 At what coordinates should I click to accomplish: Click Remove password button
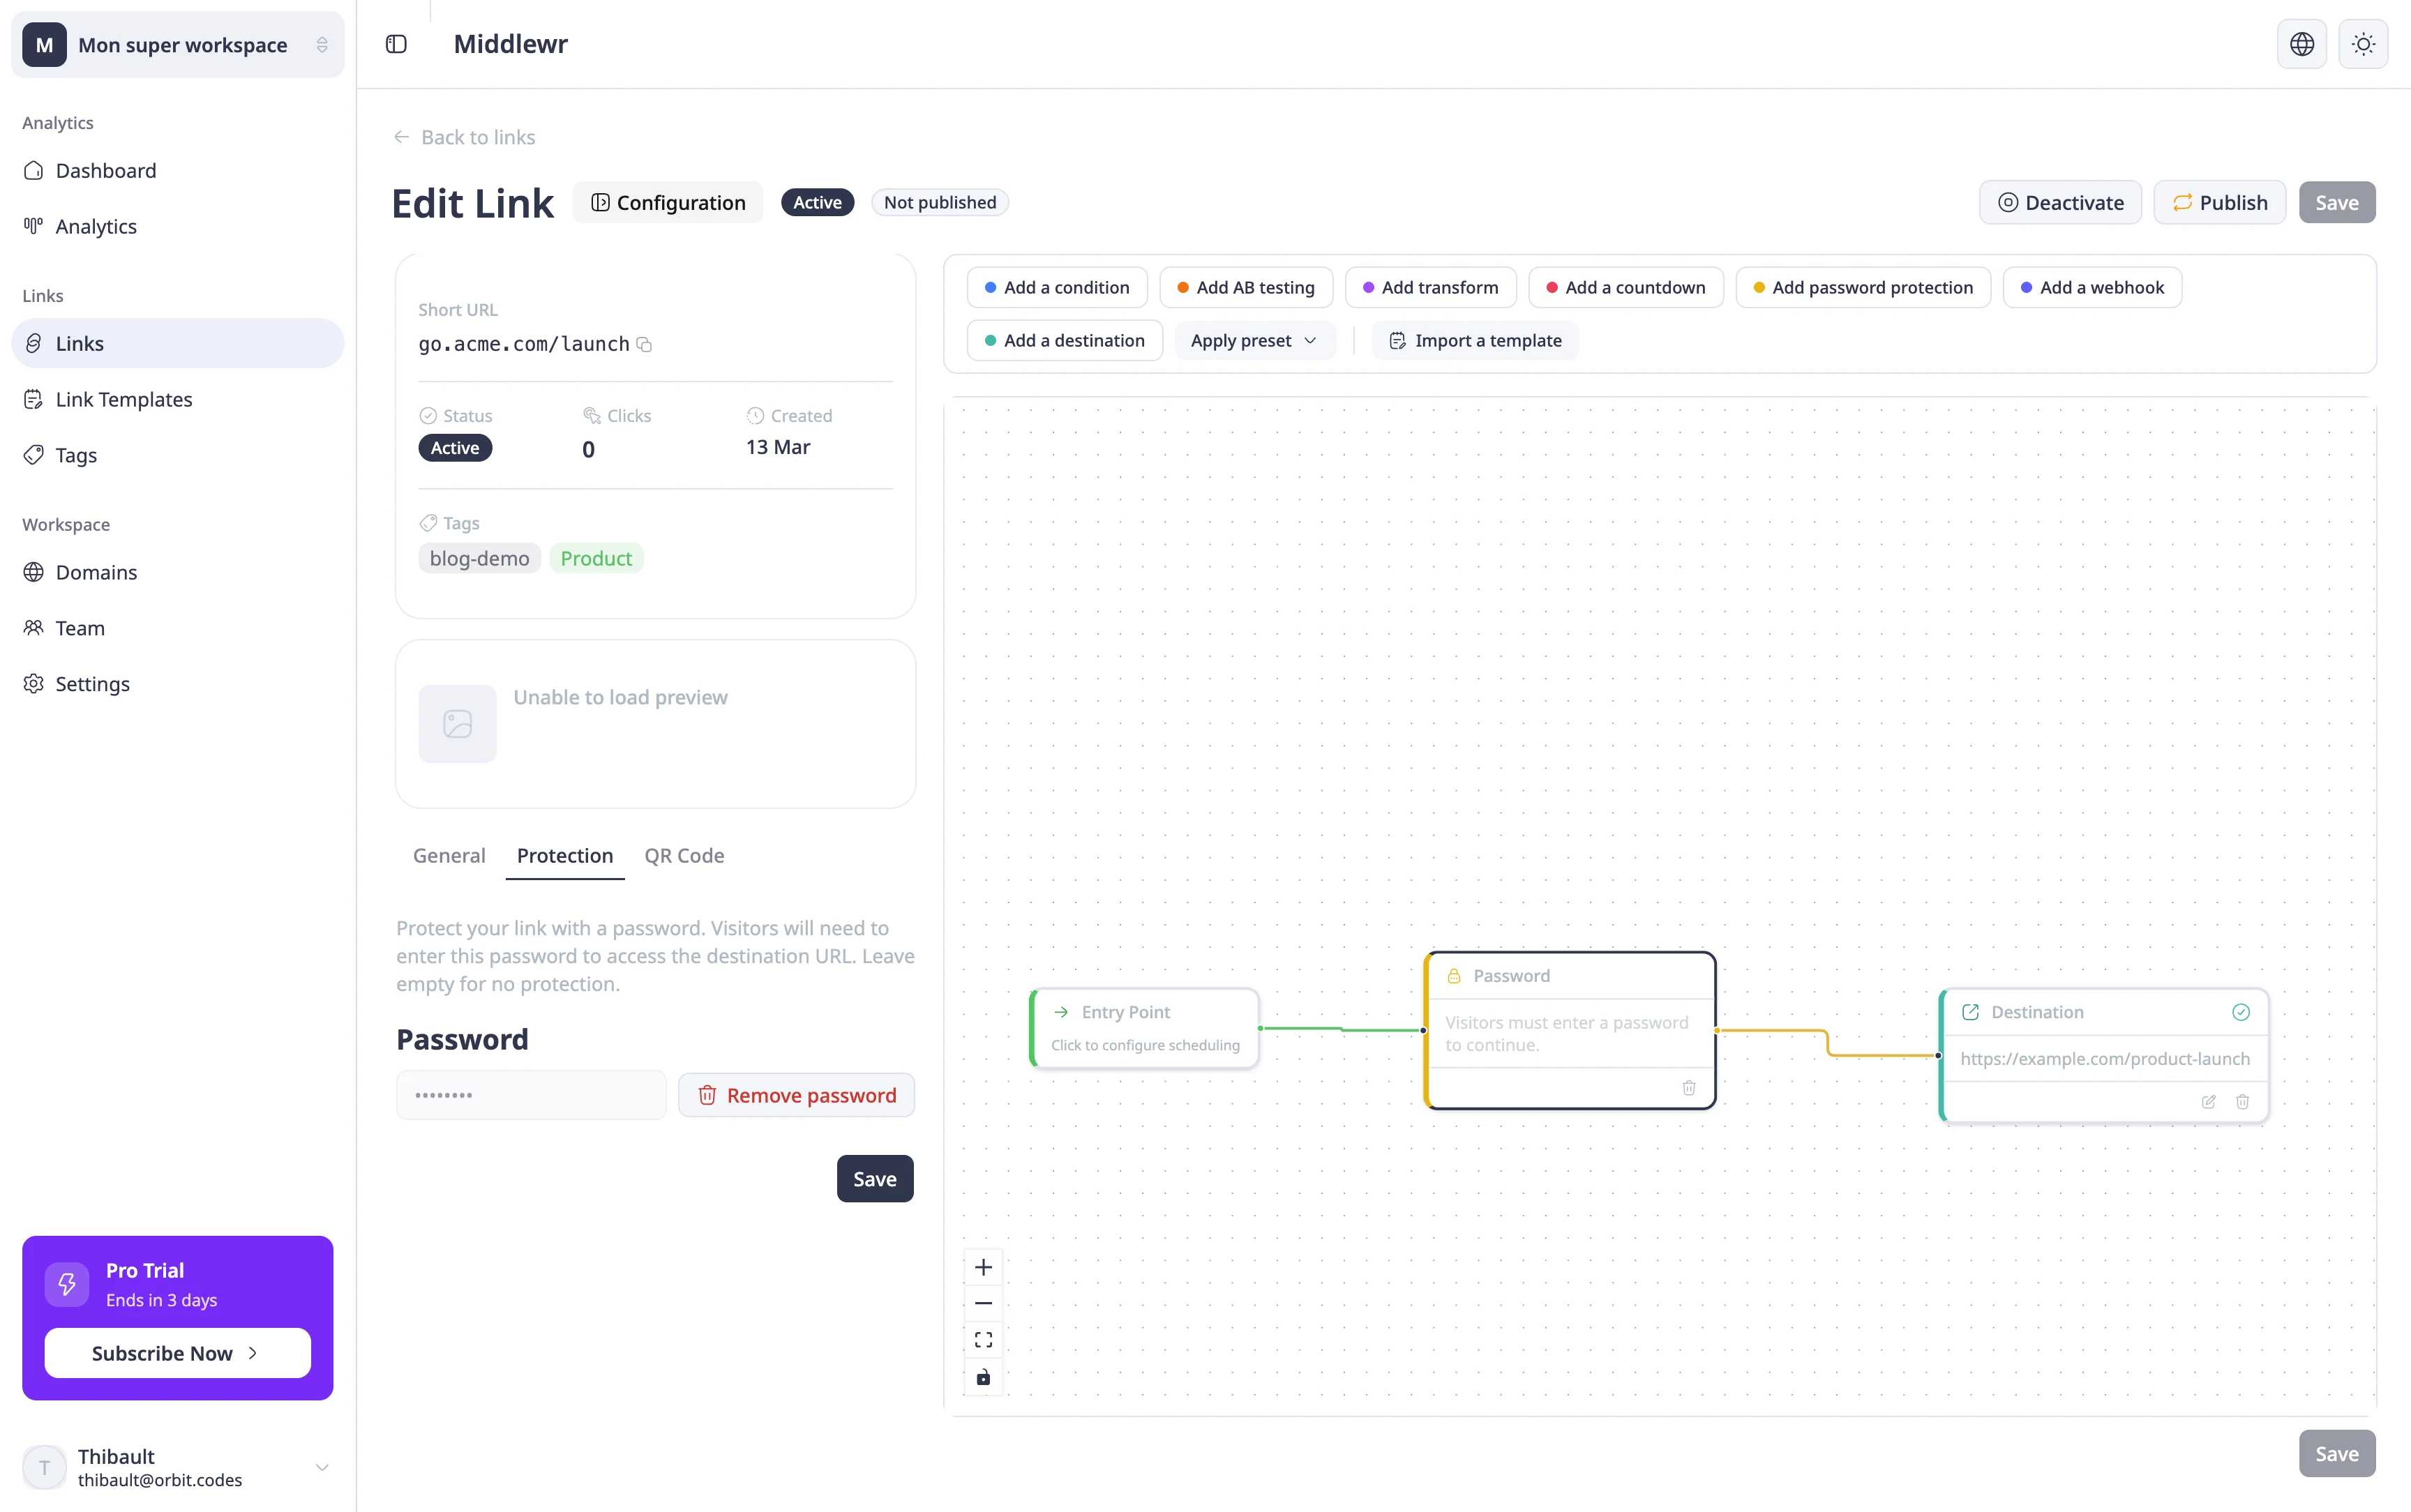pyautogui.click(x=796, y=1096)
